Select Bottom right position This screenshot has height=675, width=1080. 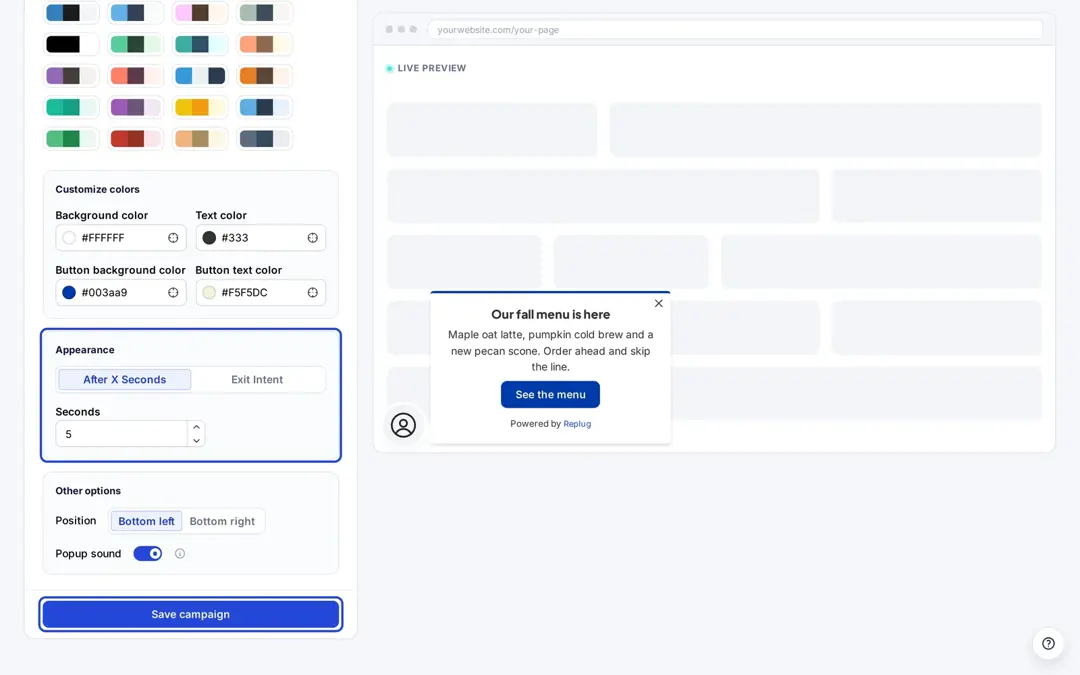coord(222,521)
